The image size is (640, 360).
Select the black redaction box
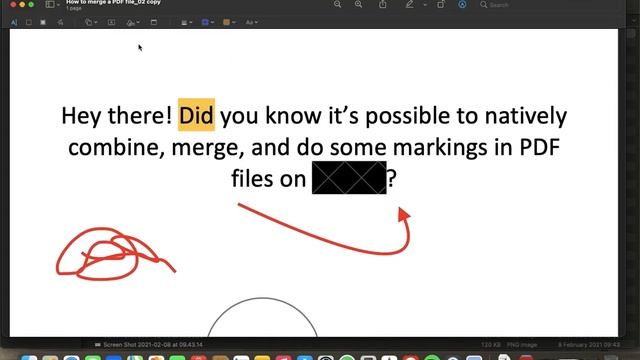tap(349, 178)
